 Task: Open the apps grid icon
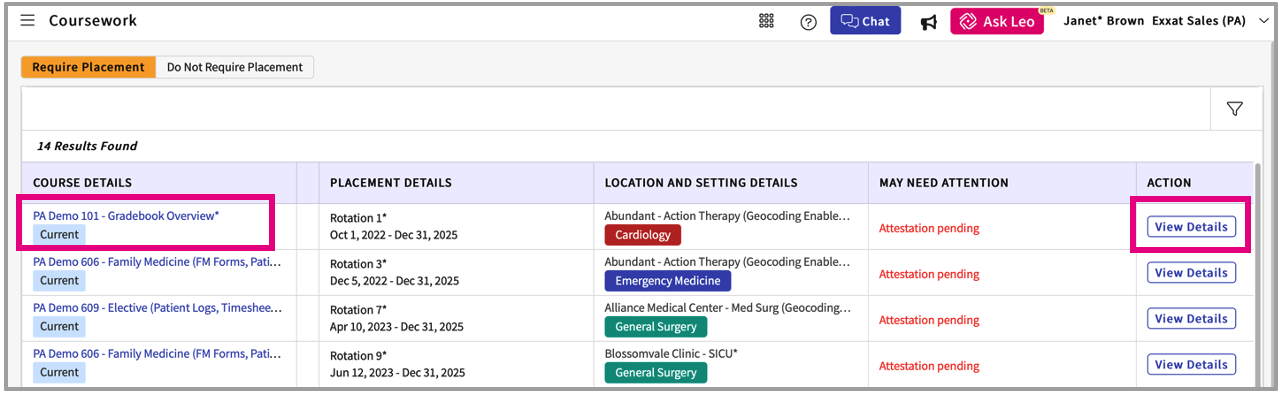[x=766, y=21]
